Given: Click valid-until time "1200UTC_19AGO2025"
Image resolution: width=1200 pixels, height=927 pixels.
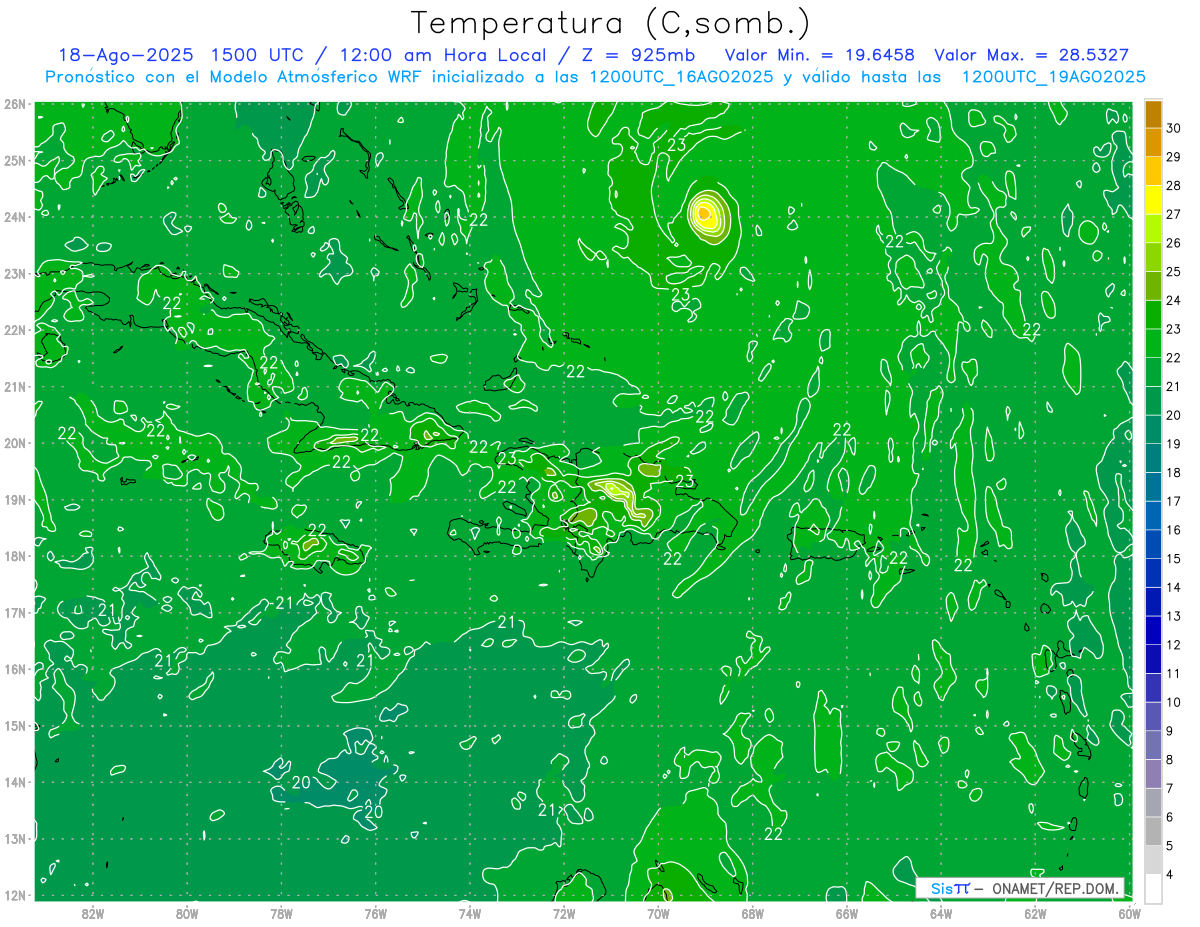Looking at the screenshot, I should 1053,77.
